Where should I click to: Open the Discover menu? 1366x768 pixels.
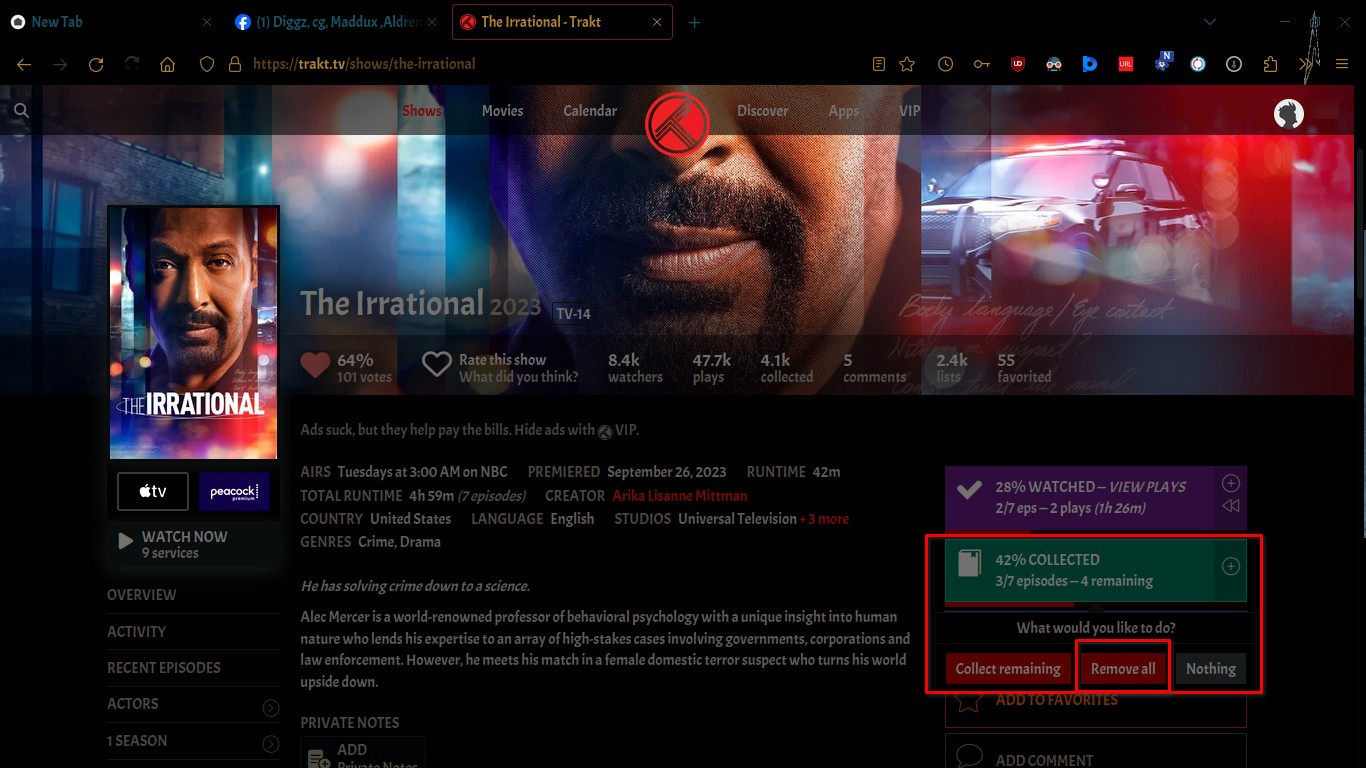pos(763,110)
